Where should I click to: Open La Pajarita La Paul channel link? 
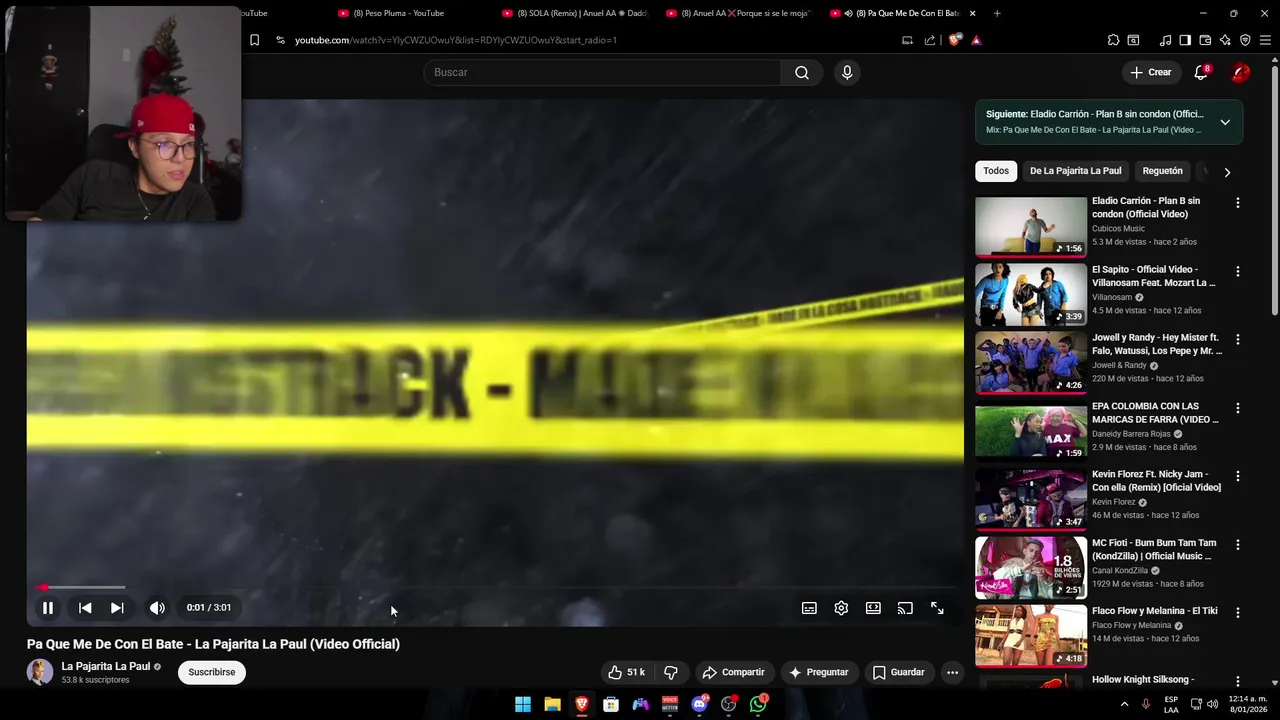[106, 666]
